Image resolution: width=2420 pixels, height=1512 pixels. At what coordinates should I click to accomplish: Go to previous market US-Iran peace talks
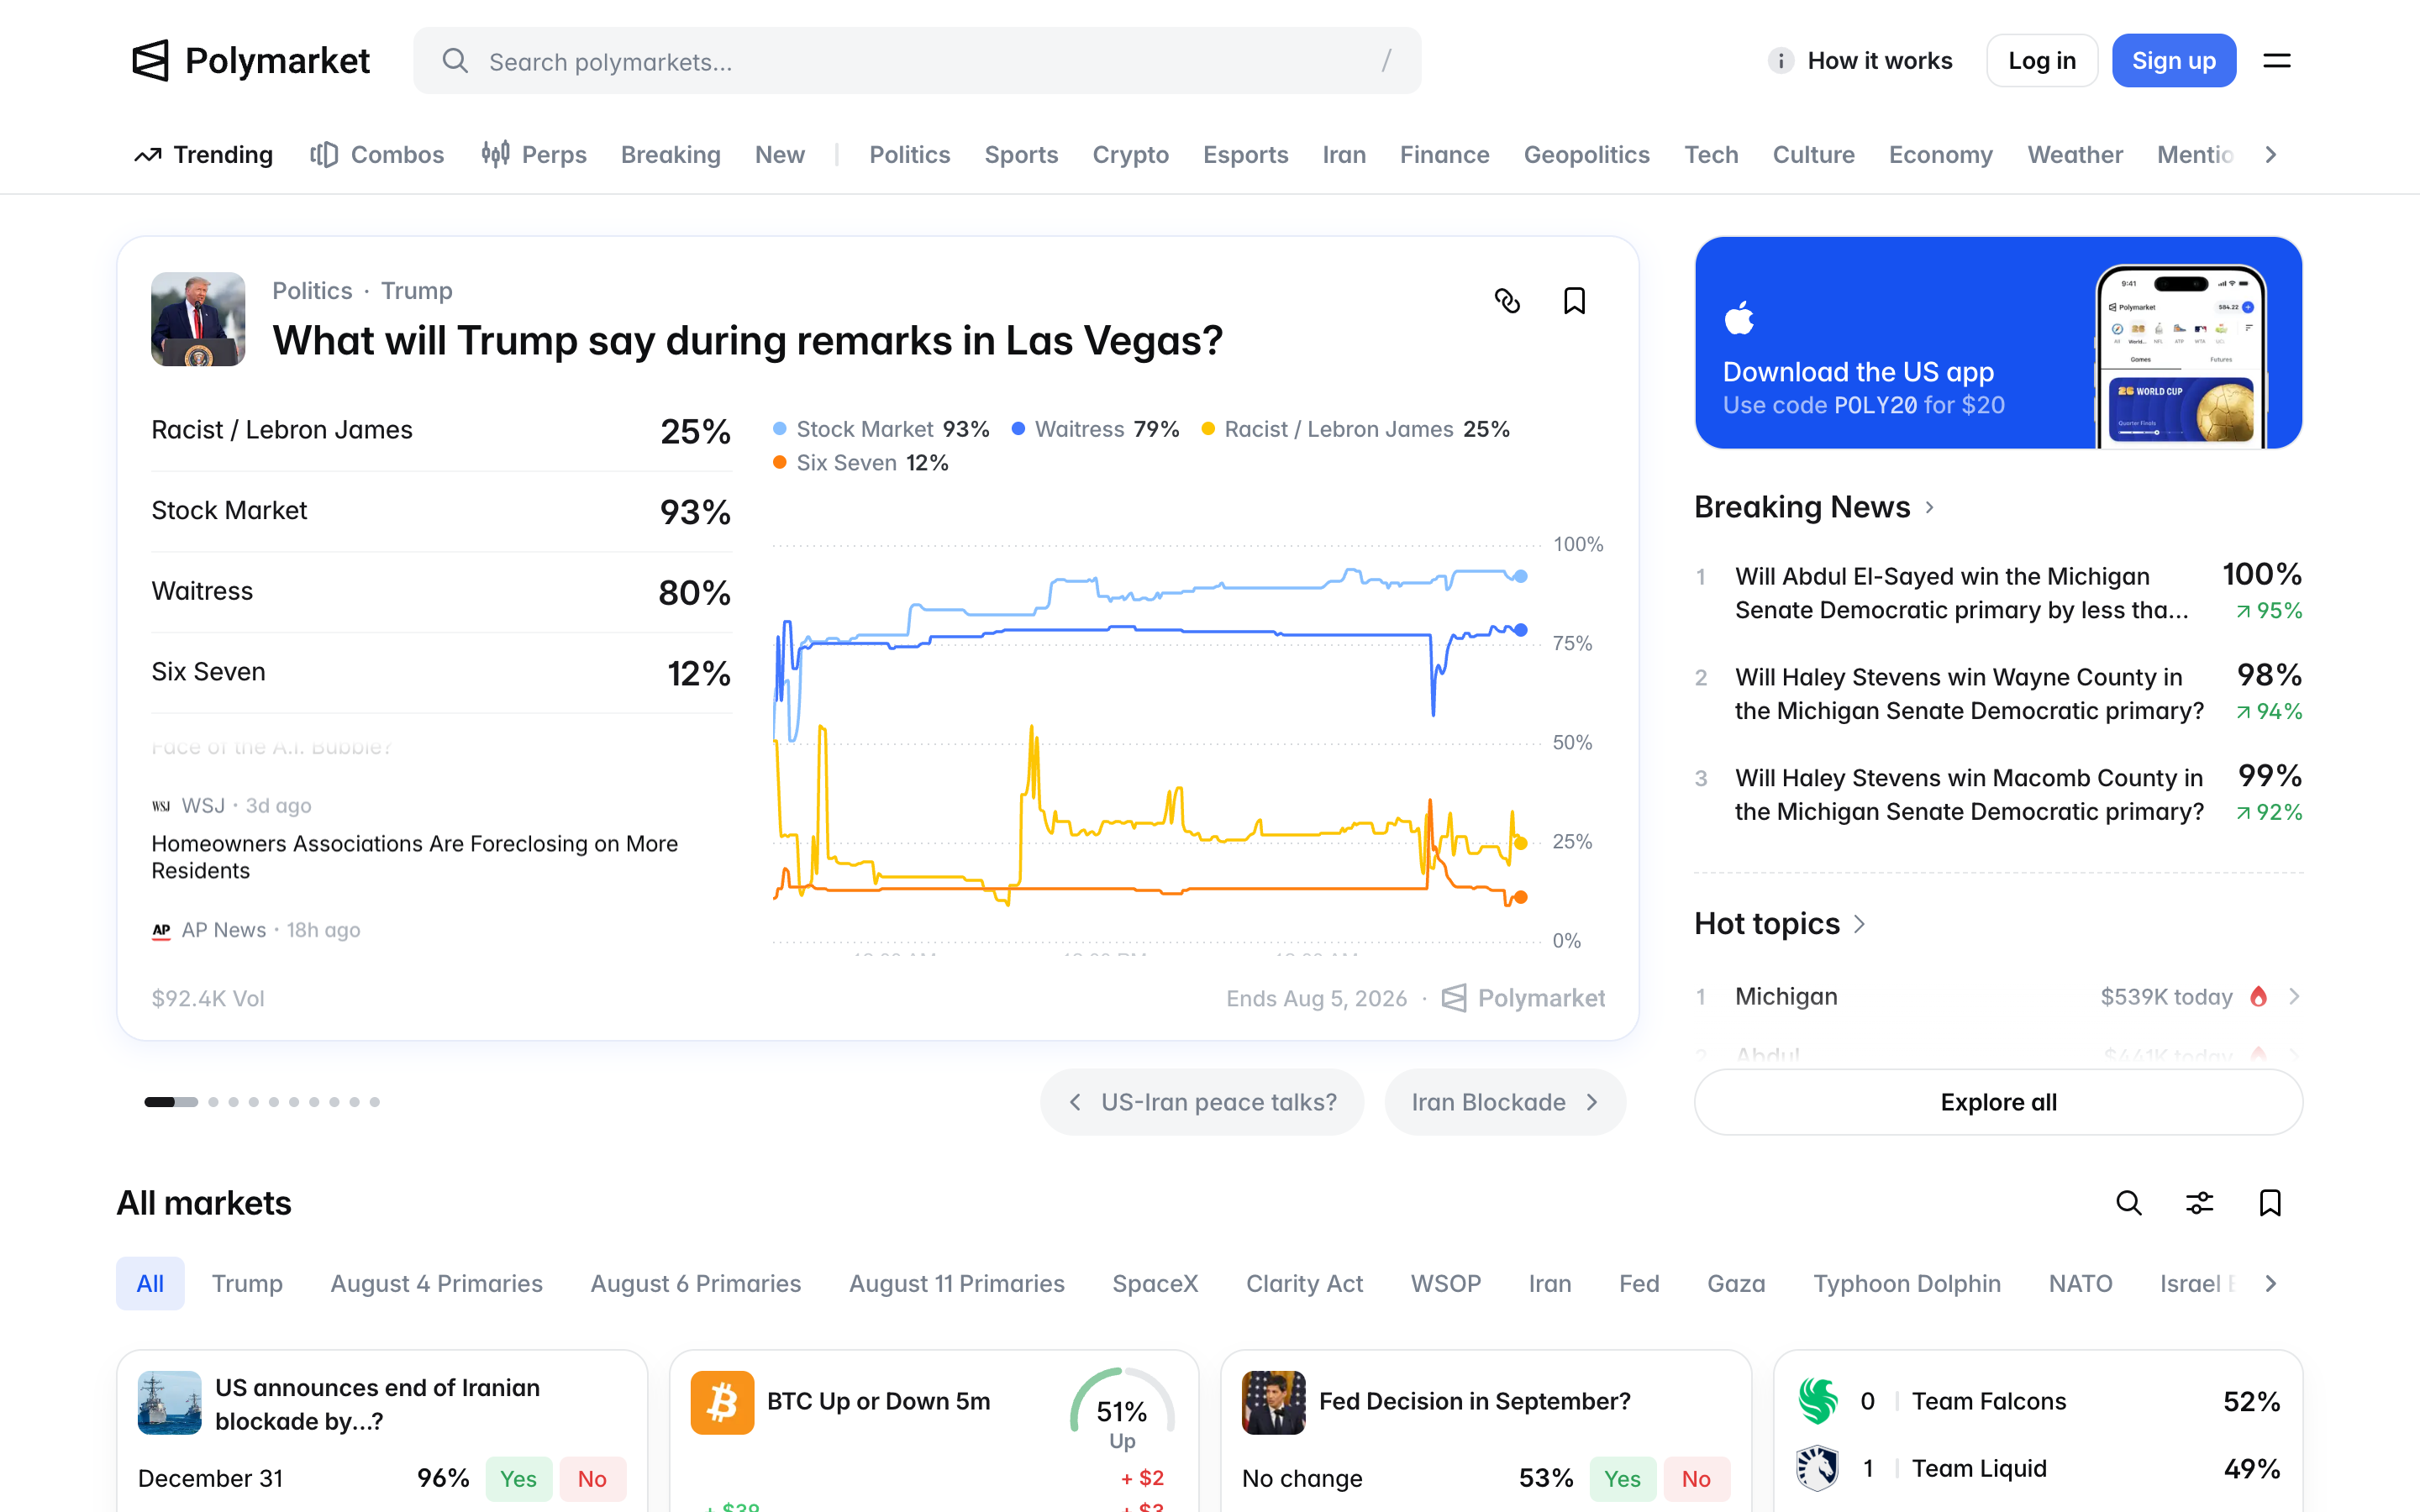[x=1202, y=1102]
